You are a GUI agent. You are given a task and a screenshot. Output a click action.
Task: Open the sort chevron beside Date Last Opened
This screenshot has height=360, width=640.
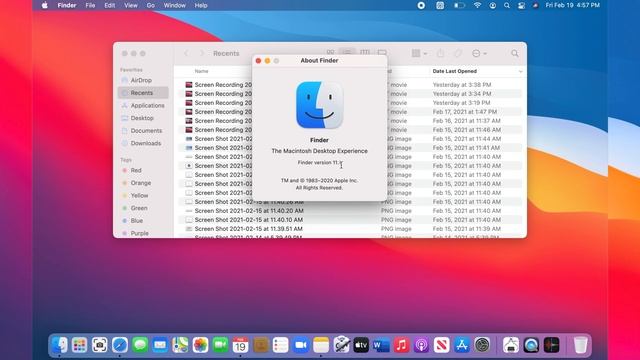520,71
